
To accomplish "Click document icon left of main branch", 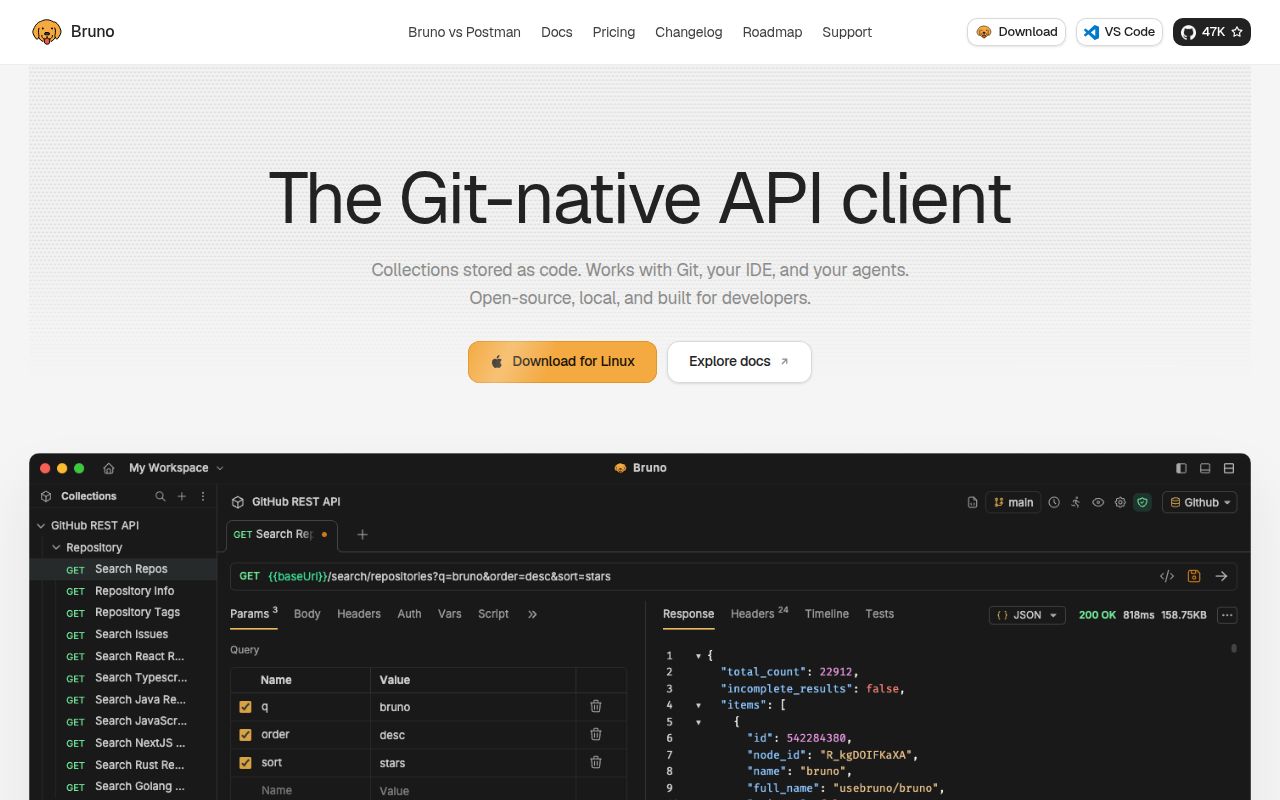I will 972,502.
